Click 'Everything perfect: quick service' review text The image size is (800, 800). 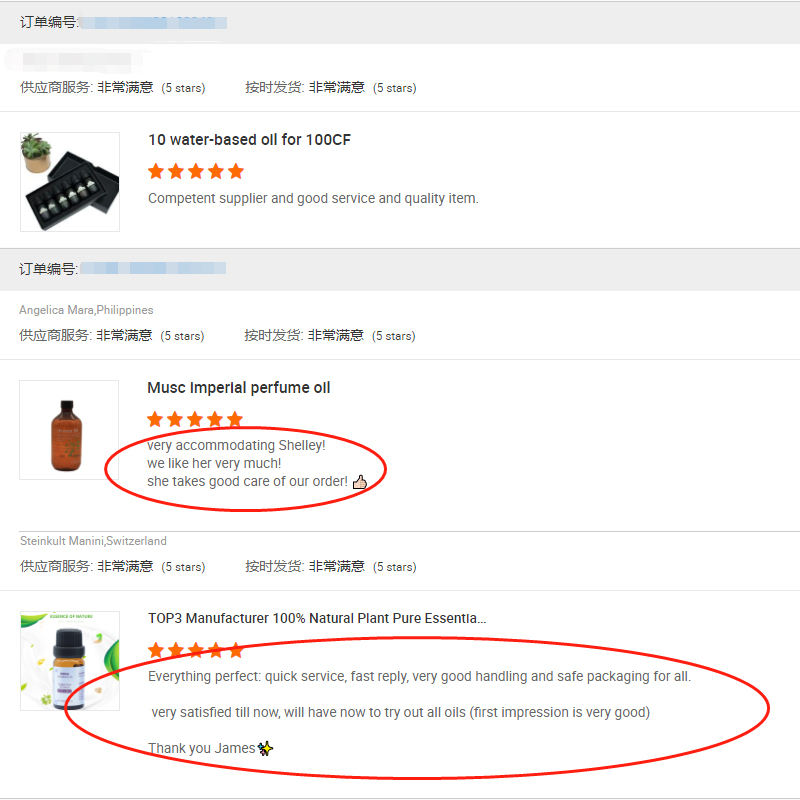[419, 676]
